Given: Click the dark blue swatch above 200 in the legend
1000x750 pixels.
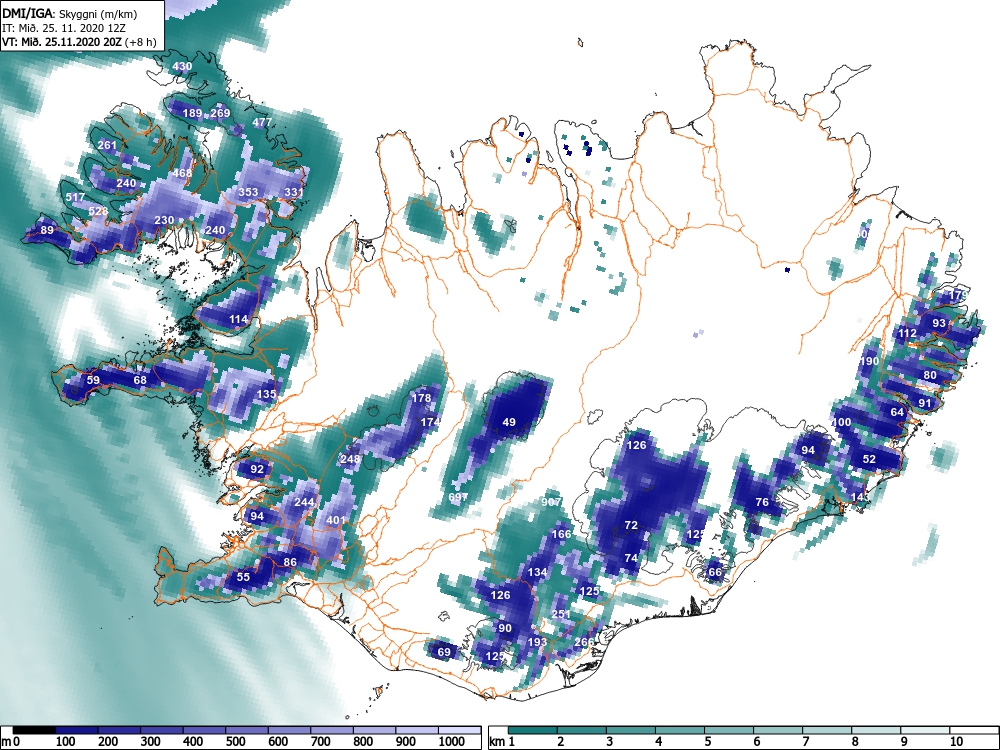Looking at the screenshot, I should click(119, 730).
